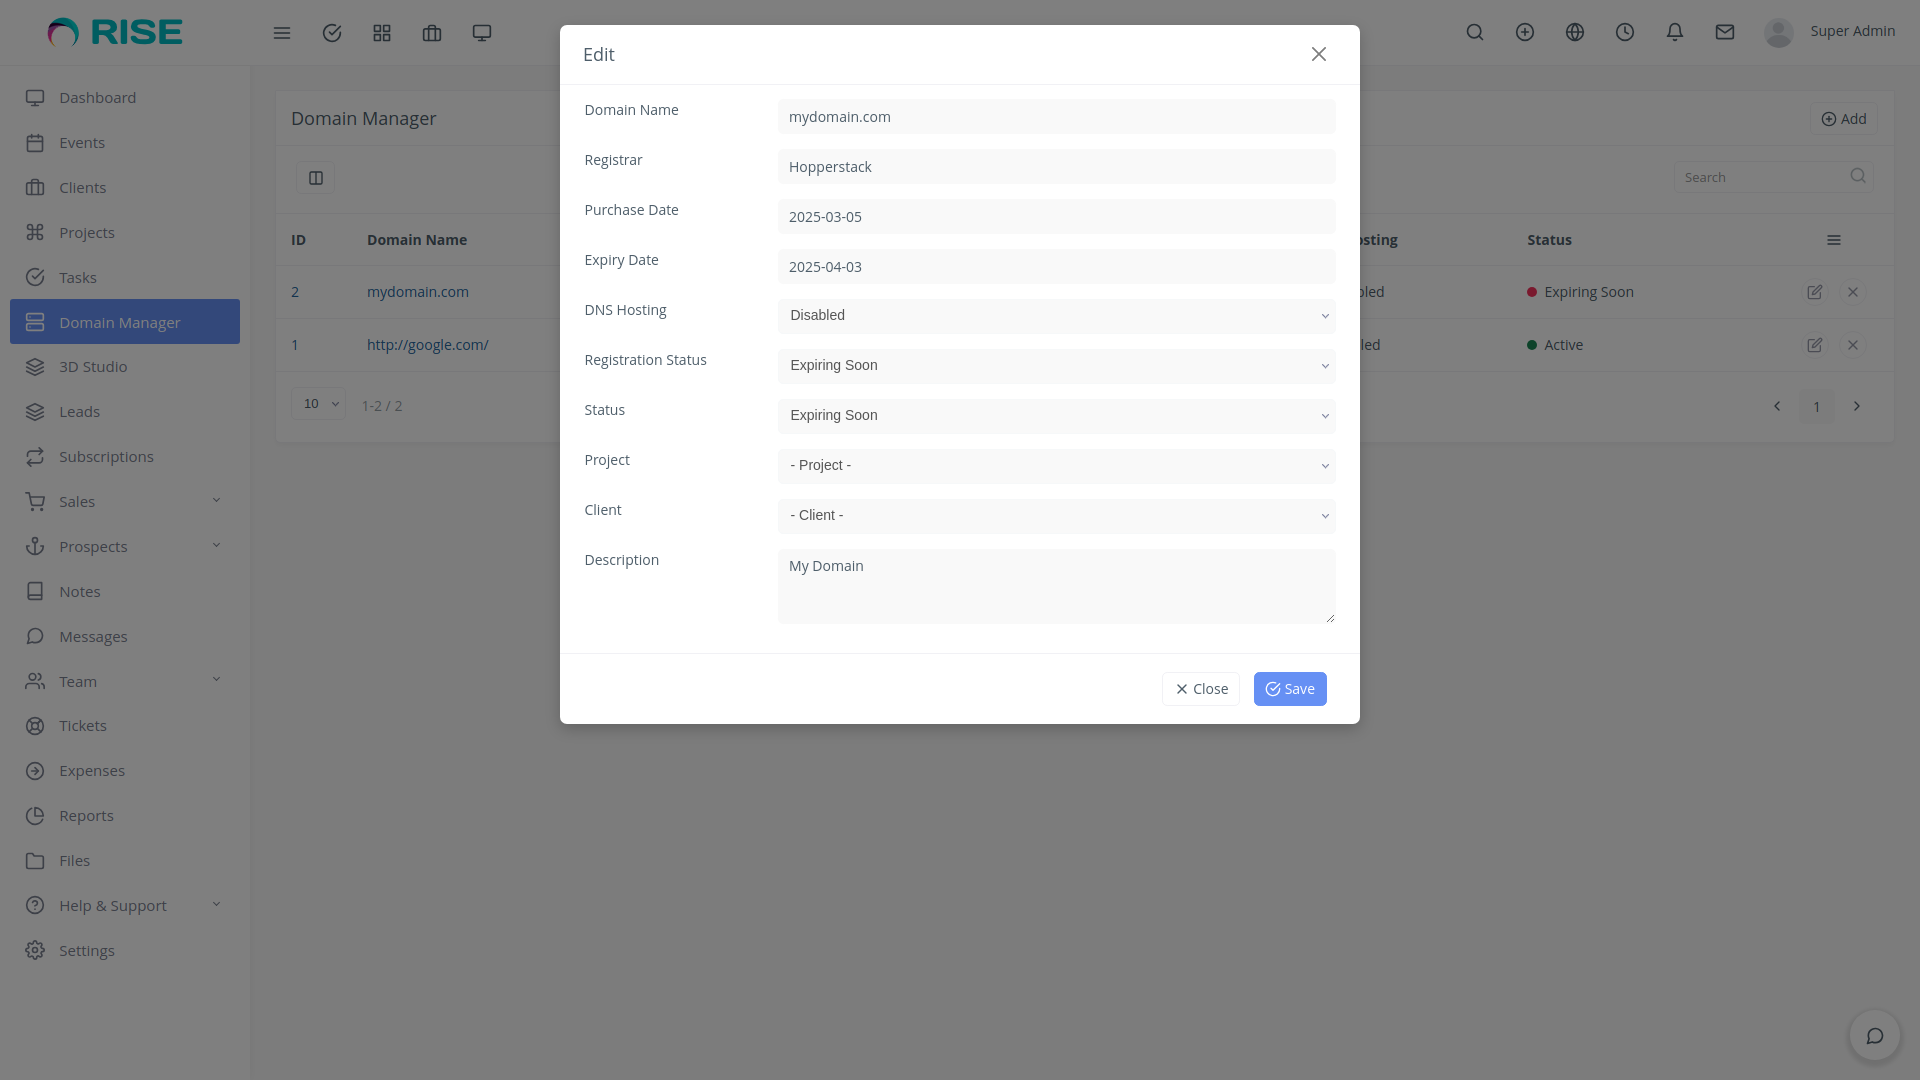
Task: Click the monitor icon next to briefcase
Action: click(x=482, y=32)
